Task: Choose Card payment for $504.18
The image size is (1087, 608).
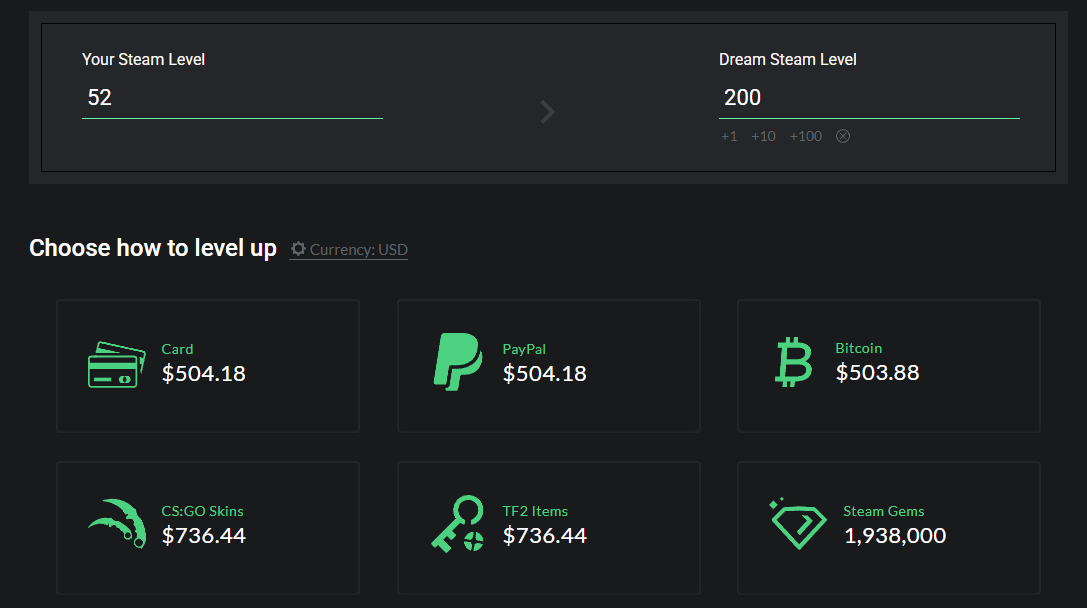Action: pos(208,366)
